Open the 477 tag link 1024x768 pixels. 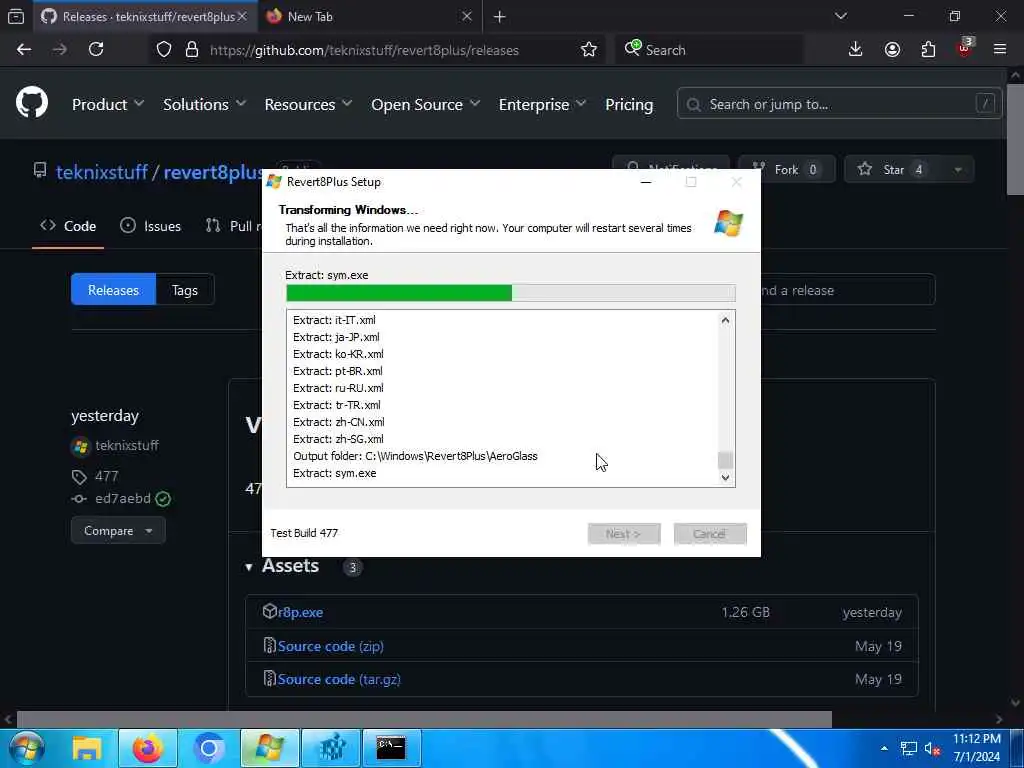pos(106,476)
